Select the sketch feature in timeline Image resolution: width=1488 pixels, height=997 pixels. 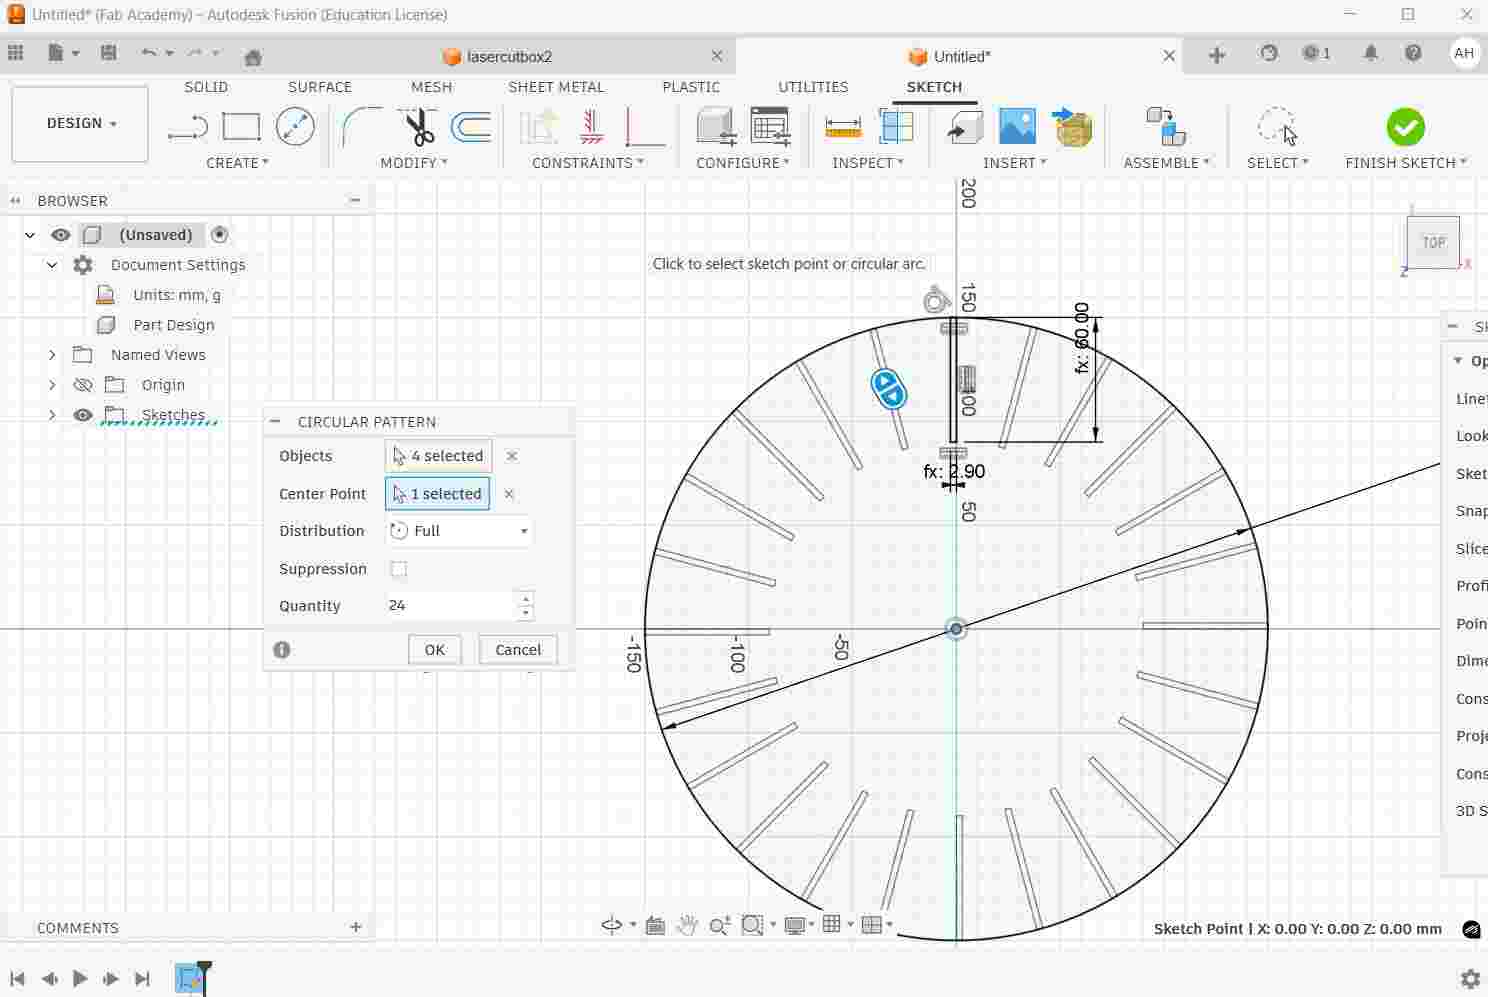tap(188, 979)
